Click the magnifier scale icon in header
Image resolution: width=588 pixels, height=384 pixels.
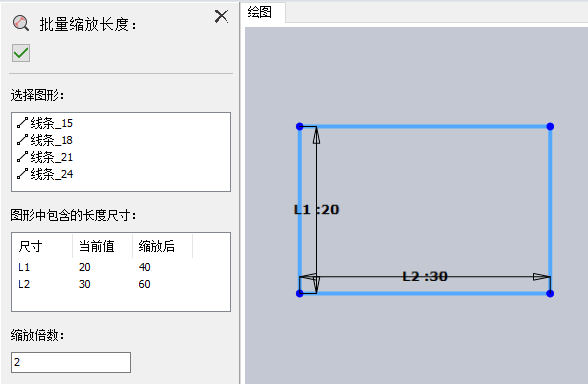click(21, 23)
